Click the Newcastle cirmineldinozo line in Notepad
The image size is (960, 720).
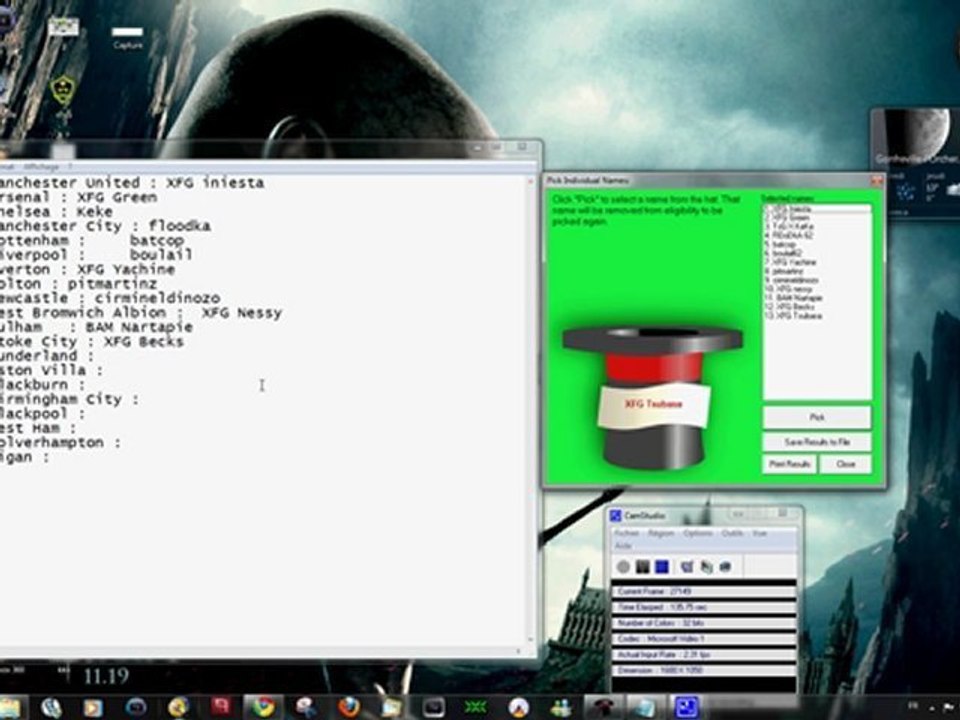click(110, 298)
